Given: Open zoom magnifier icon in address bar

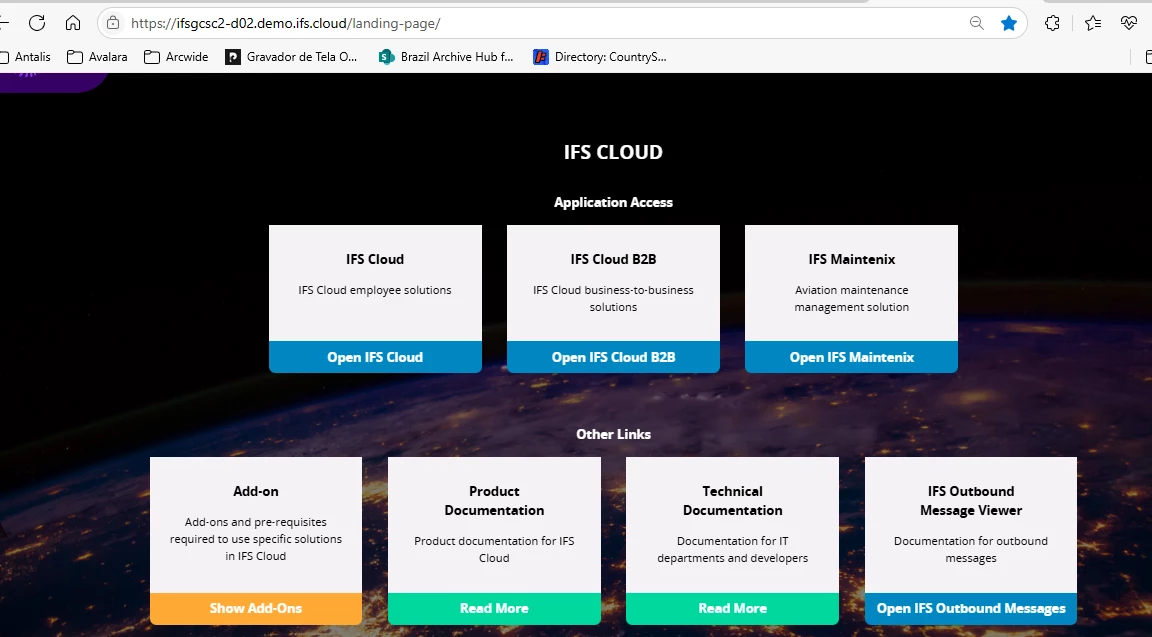Looking at the screenshot, I should [x=976, y=24].
